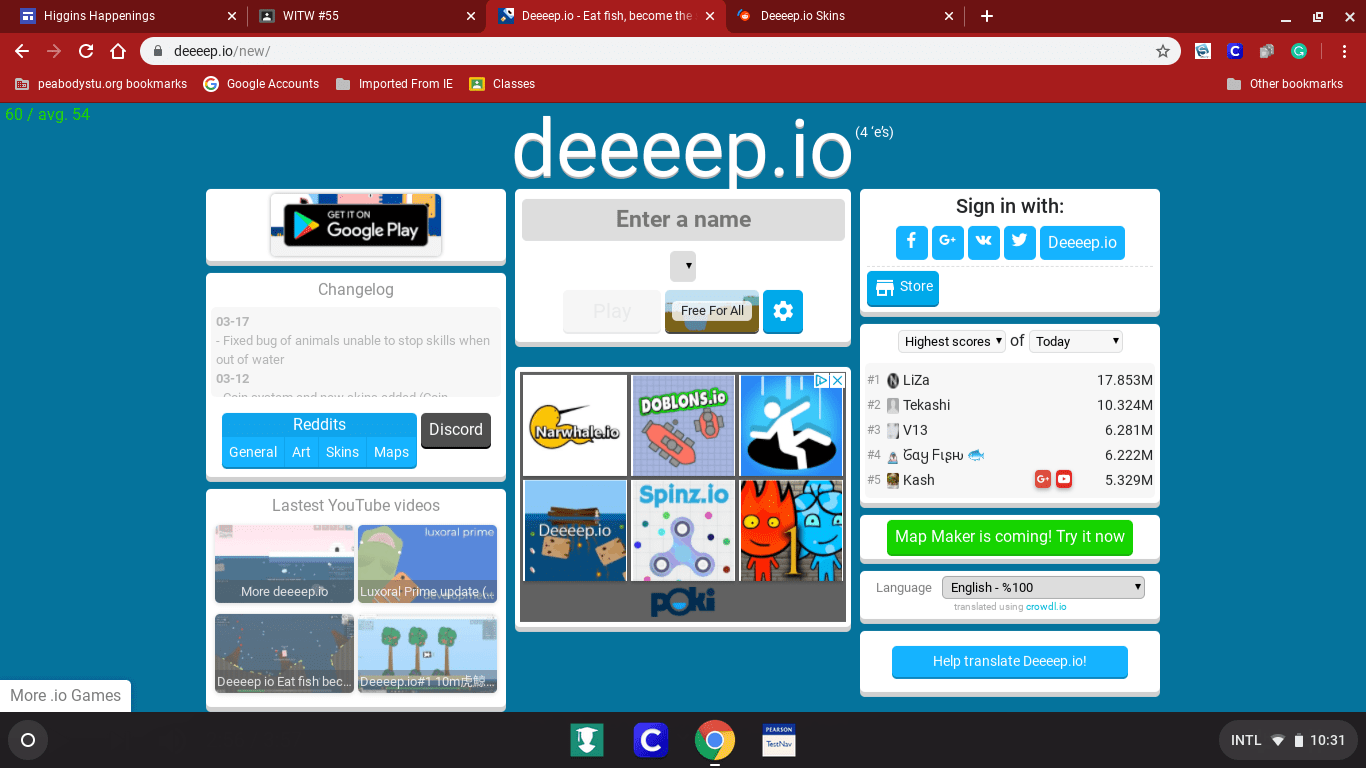This screenshot has height=768, width=1366.
Task: Expand the Highest scores dropdown
Action: (x=951, y=341)
